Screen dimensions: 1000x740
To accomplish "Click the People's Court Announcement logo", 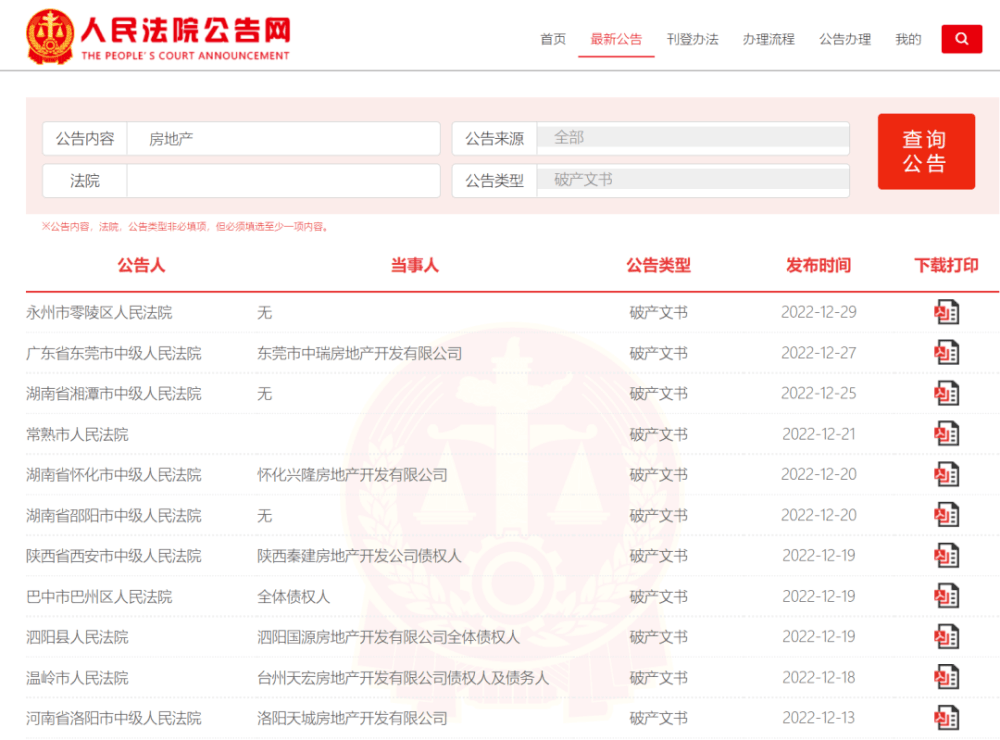I will tap(158, 36).
